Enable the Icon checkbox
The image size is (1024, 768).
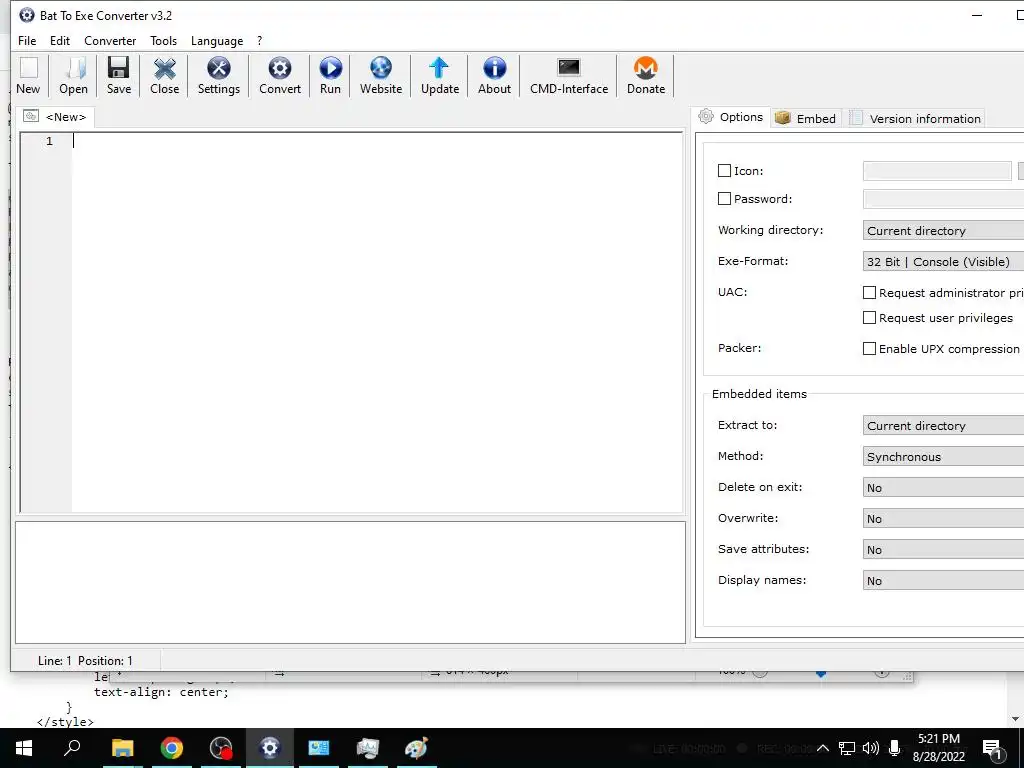click(x=724, y=170)
